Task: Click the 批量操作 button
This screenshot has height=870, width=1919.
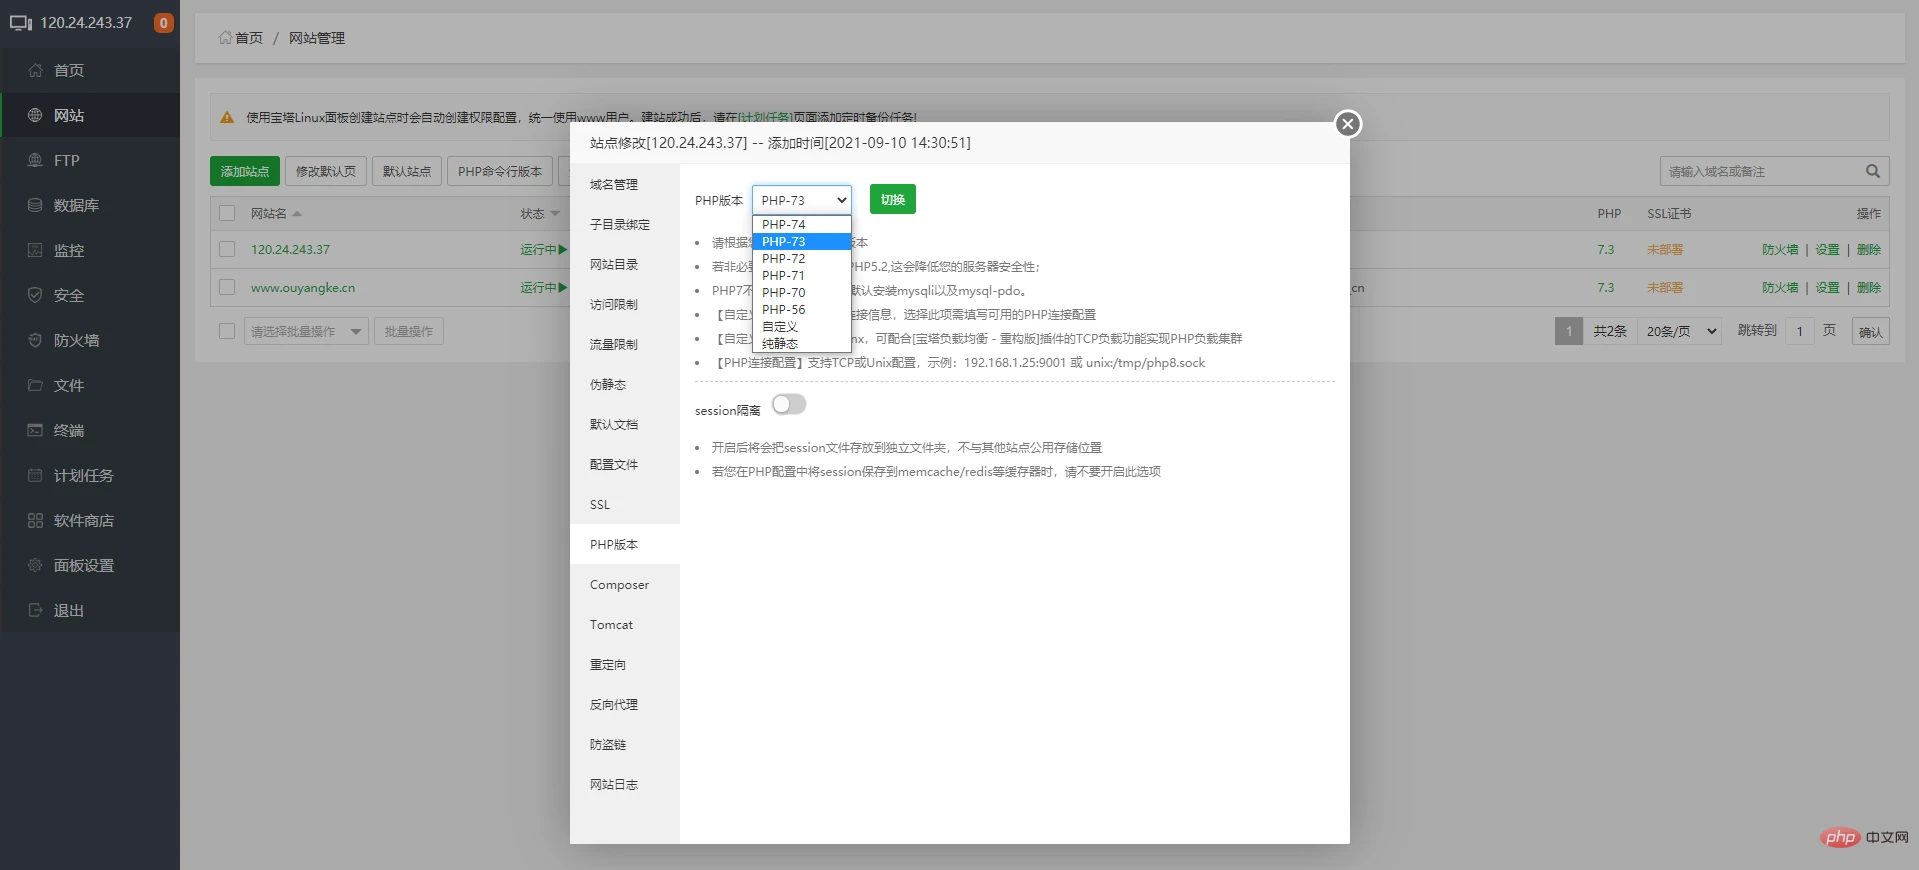Action: (409, 331)
